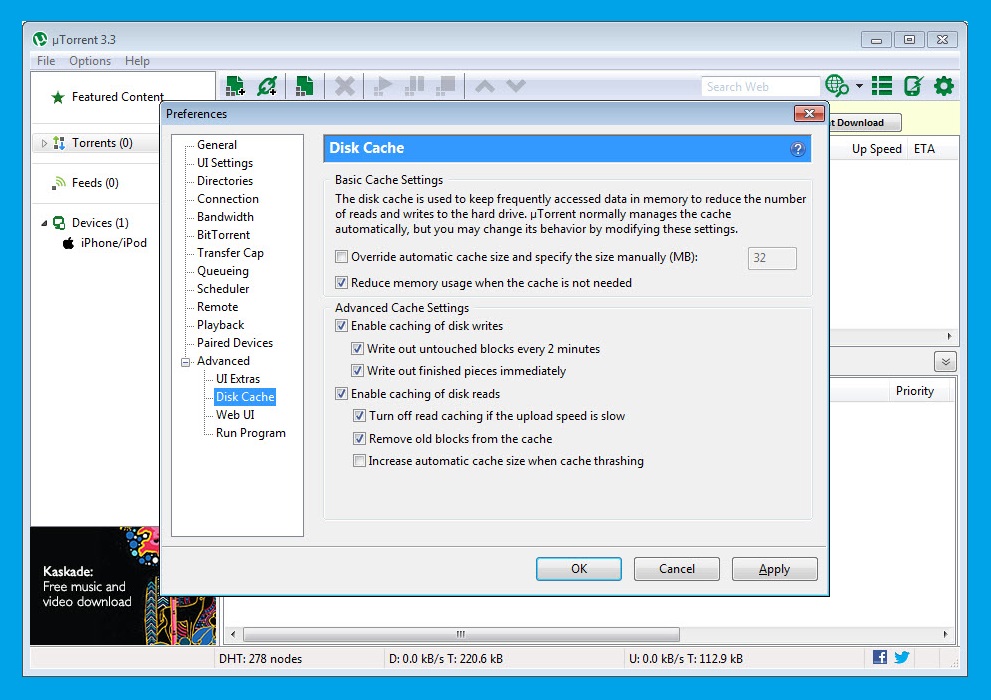Click the Apply button
The height and width of the screenshot is (700, 991).
(774, 569)
